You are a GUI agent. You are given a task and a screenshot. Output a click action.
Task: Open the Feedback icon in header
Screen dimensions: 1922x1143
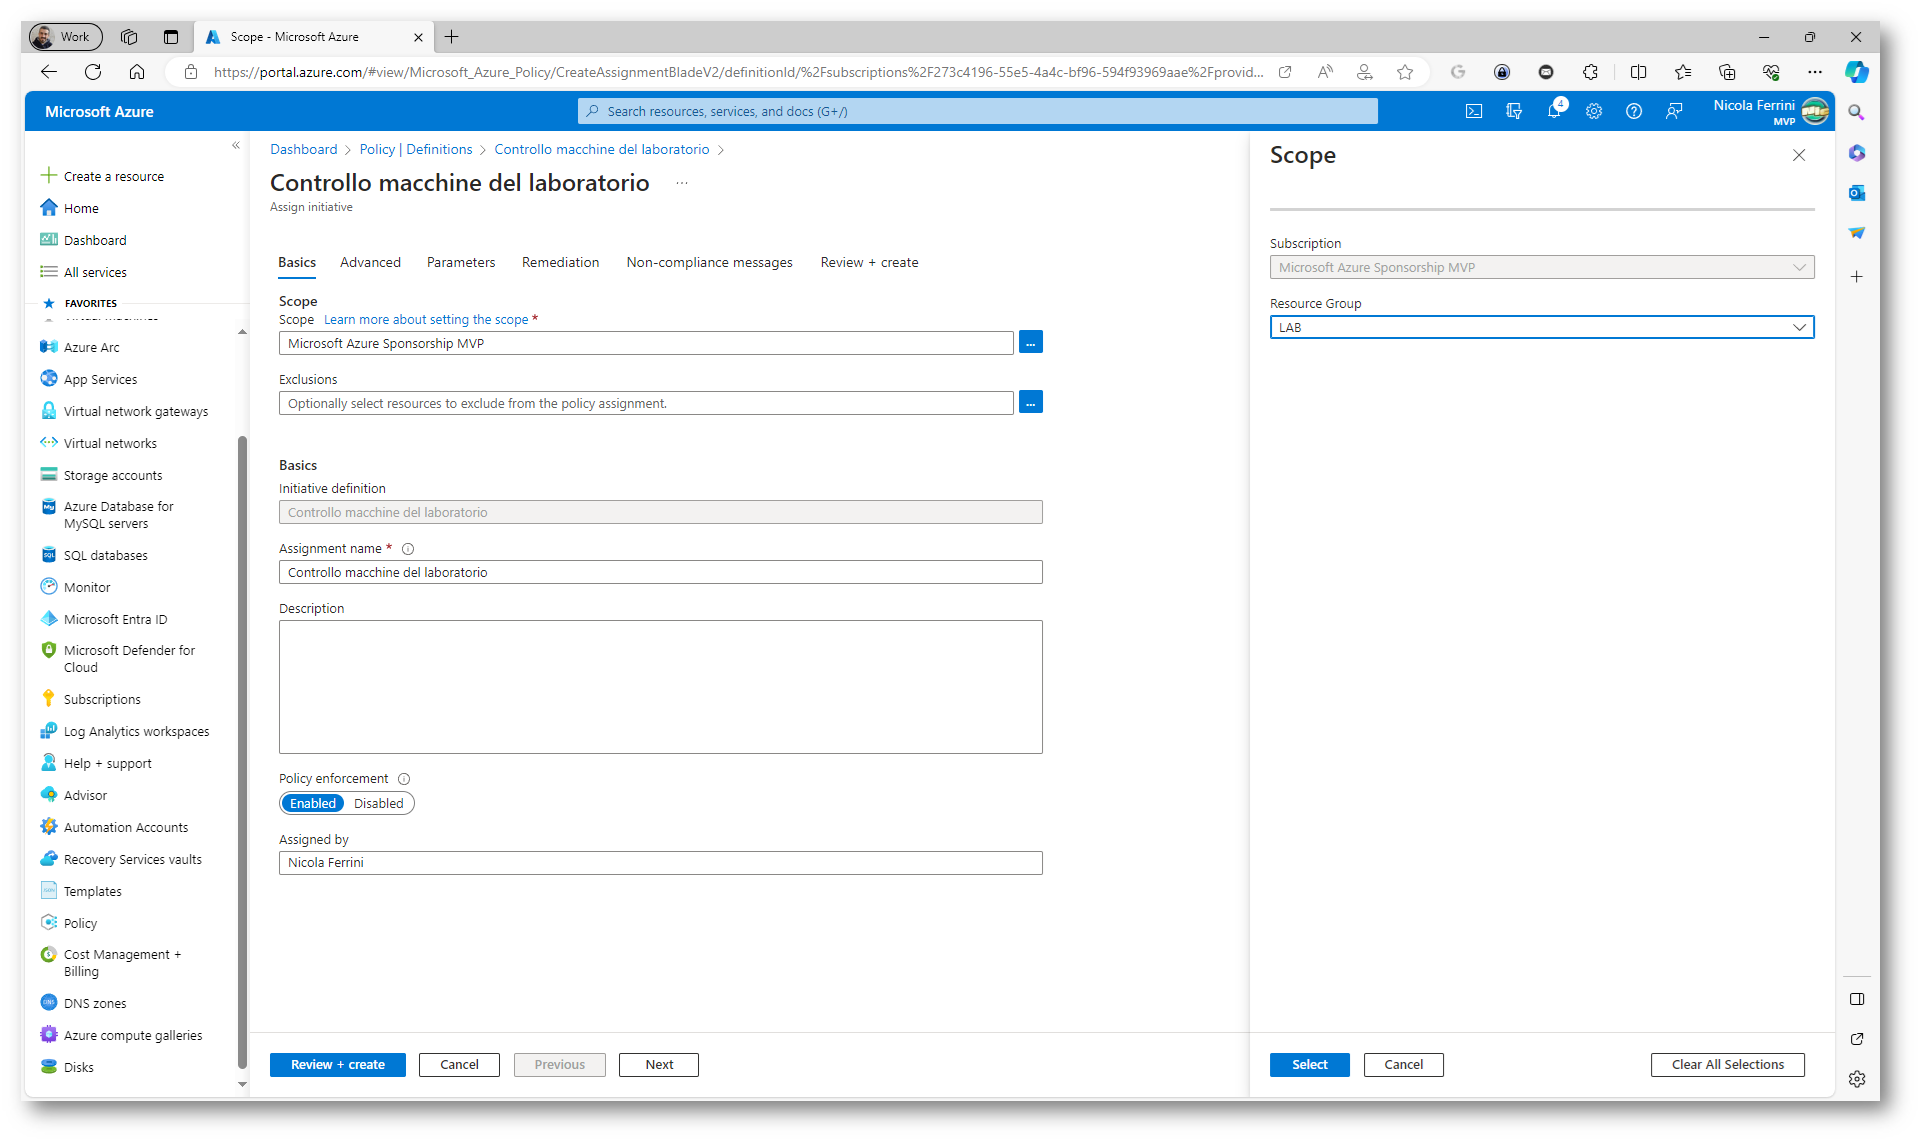[x=1673, y=111]
